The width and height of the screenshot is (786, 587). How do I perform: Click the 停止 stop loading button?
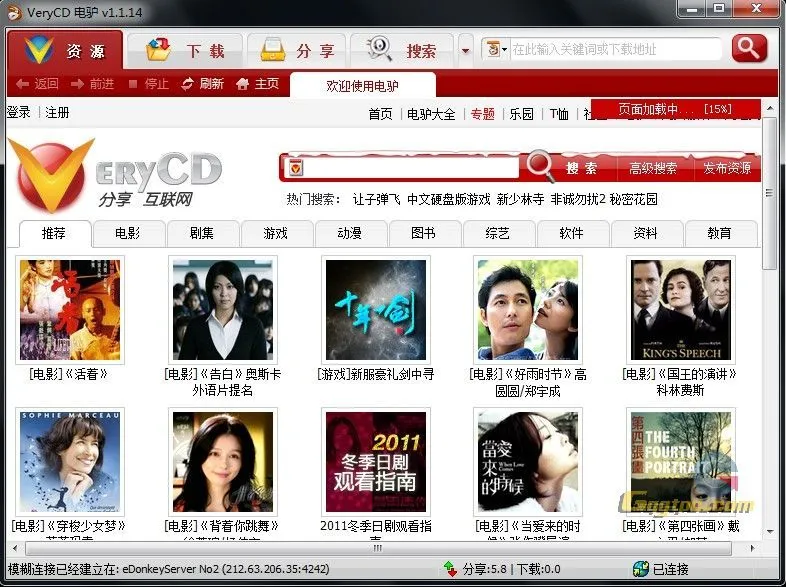point(148,84)
